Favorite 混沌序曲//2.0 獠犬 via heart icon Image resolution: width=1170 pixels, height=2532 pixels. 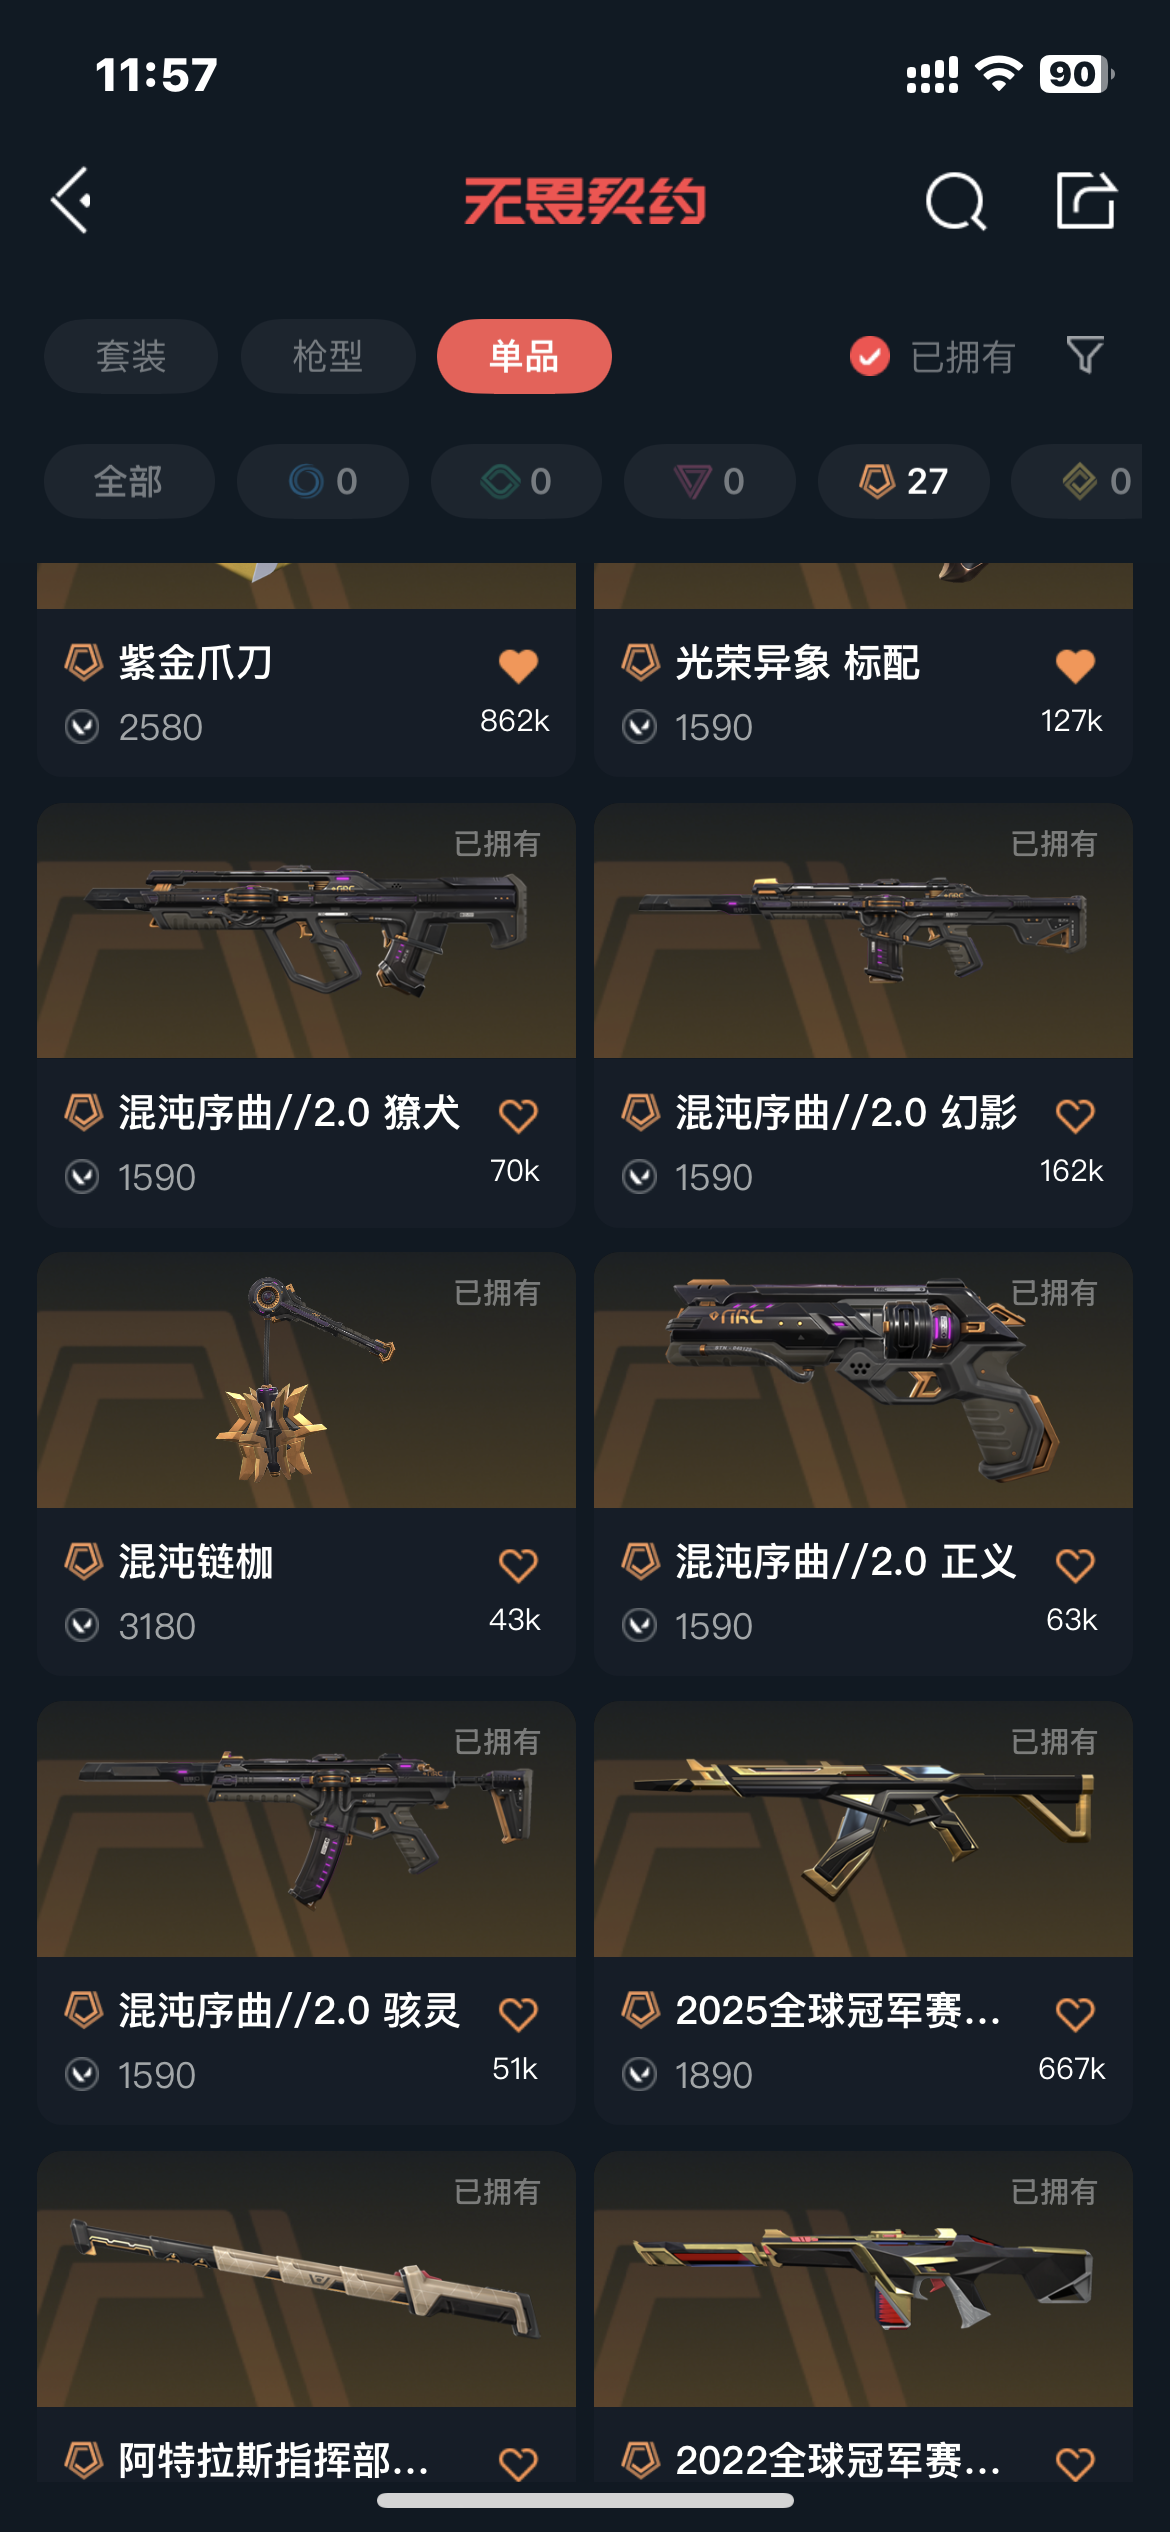[518, 1115]
